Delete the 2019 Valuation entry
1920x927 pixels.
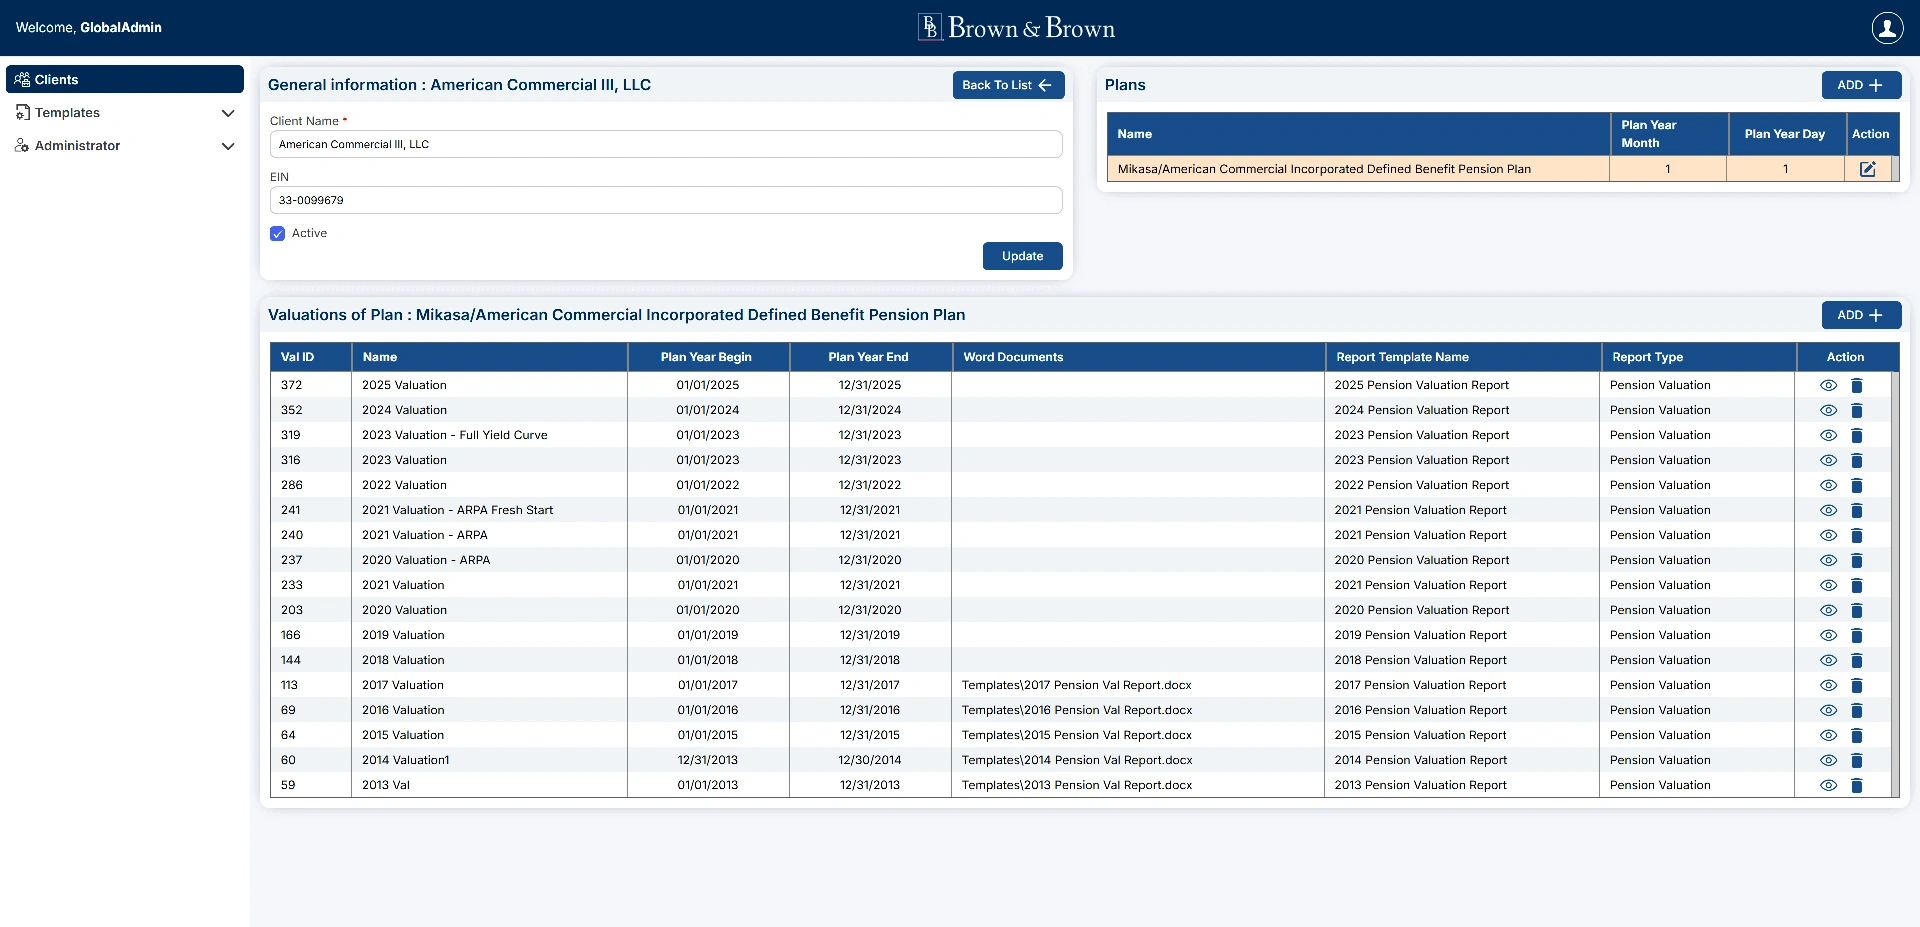pyautogui.click(x=1857, y=636)
